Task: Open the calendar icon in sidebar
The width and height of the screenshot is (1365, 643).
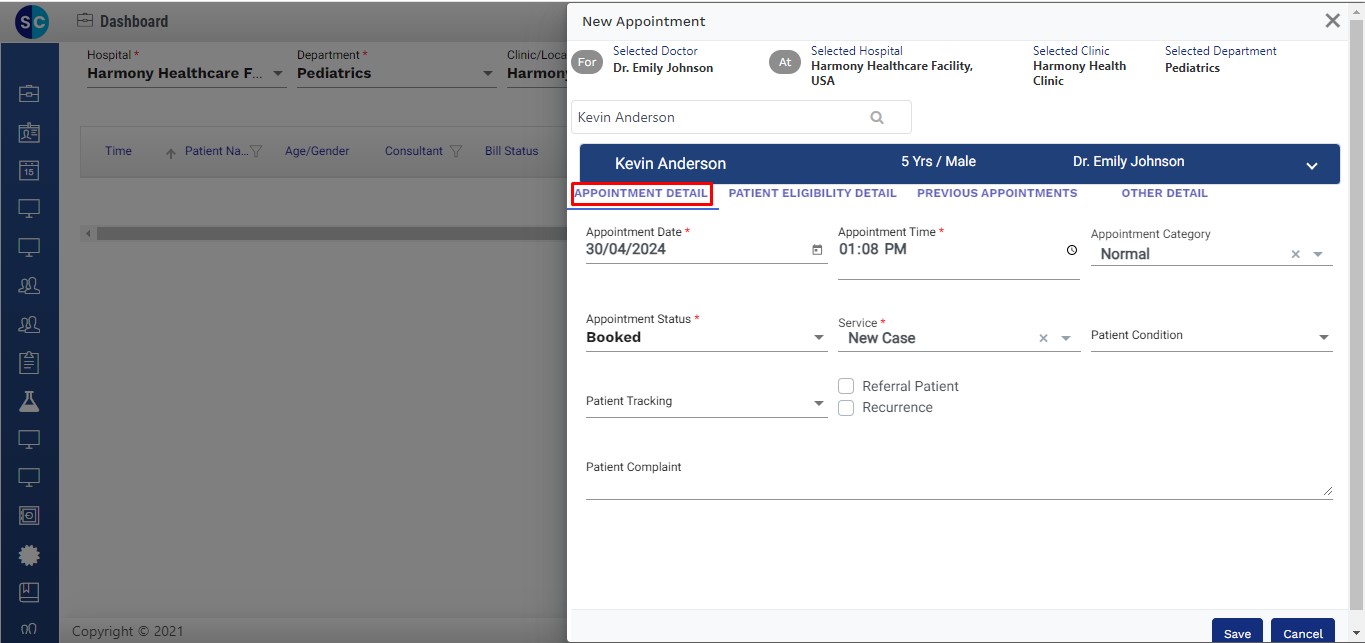Action: 29,171
